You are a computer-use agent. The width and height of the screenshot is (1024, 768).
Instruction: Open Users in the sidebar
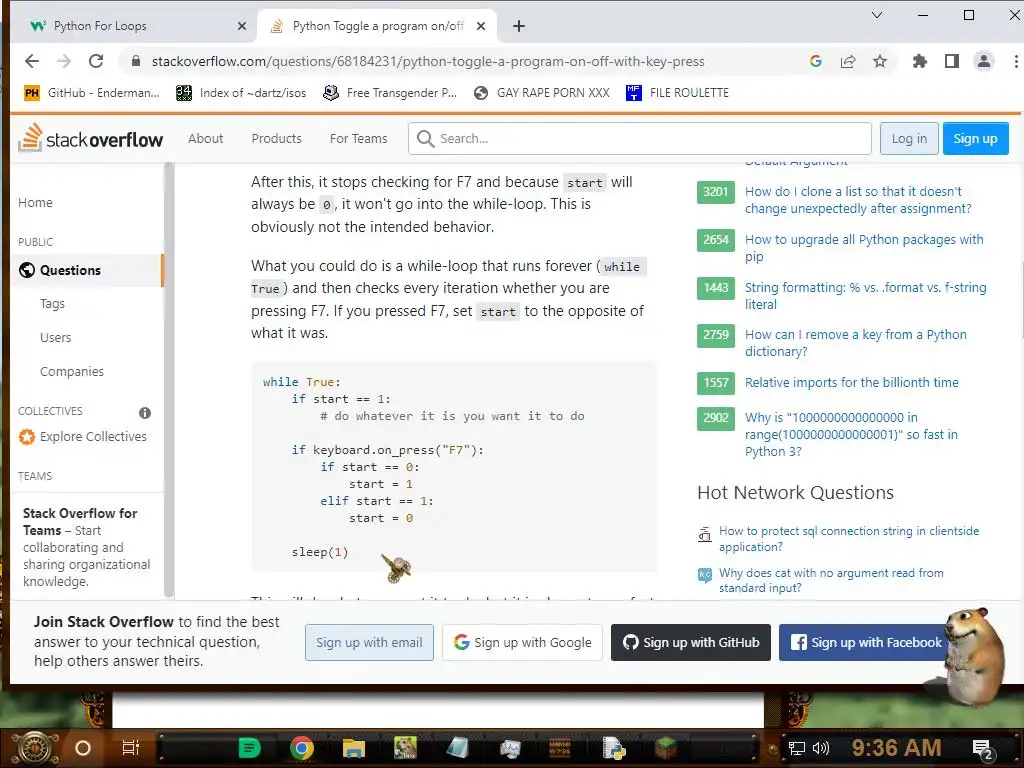pyautogui.click(x=56, y=338)
